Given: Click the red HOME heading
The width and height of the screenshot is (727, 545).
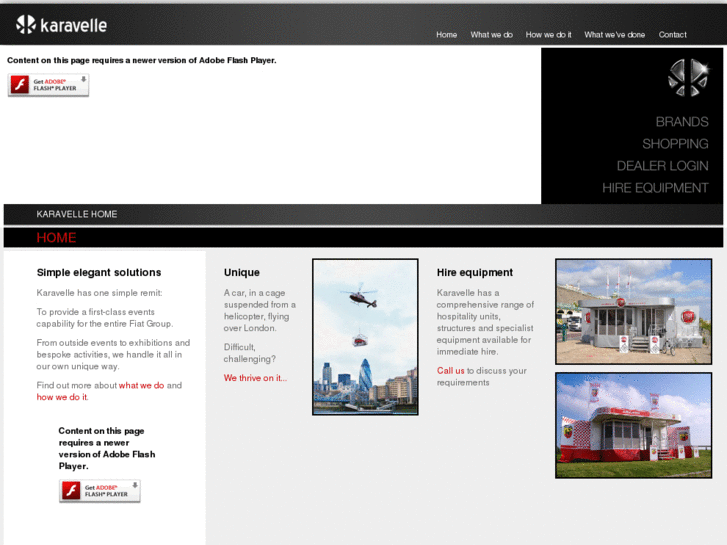Looking at the screenshot, I should pyautogui.click(x=57, y=238).
